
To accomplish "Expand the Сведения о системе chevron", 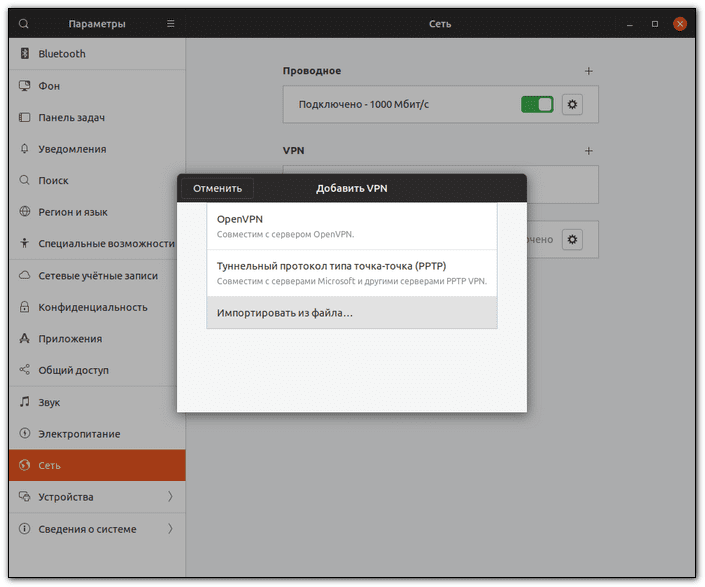I will click(170, 529).
